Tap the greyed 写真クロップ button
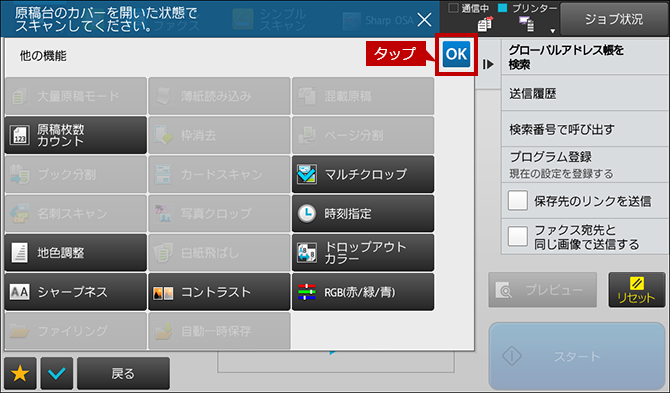Viewport: 670px width, 393px height. point(219,214)
